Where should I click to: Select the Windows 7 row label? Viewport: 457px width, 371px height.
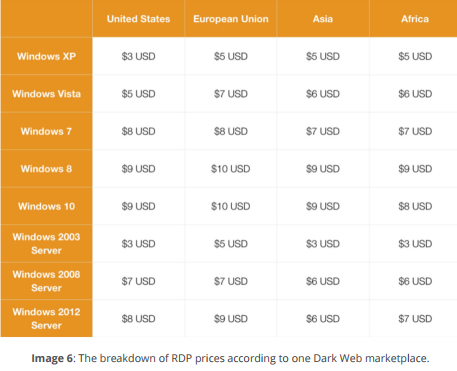(x=46, y=131)
